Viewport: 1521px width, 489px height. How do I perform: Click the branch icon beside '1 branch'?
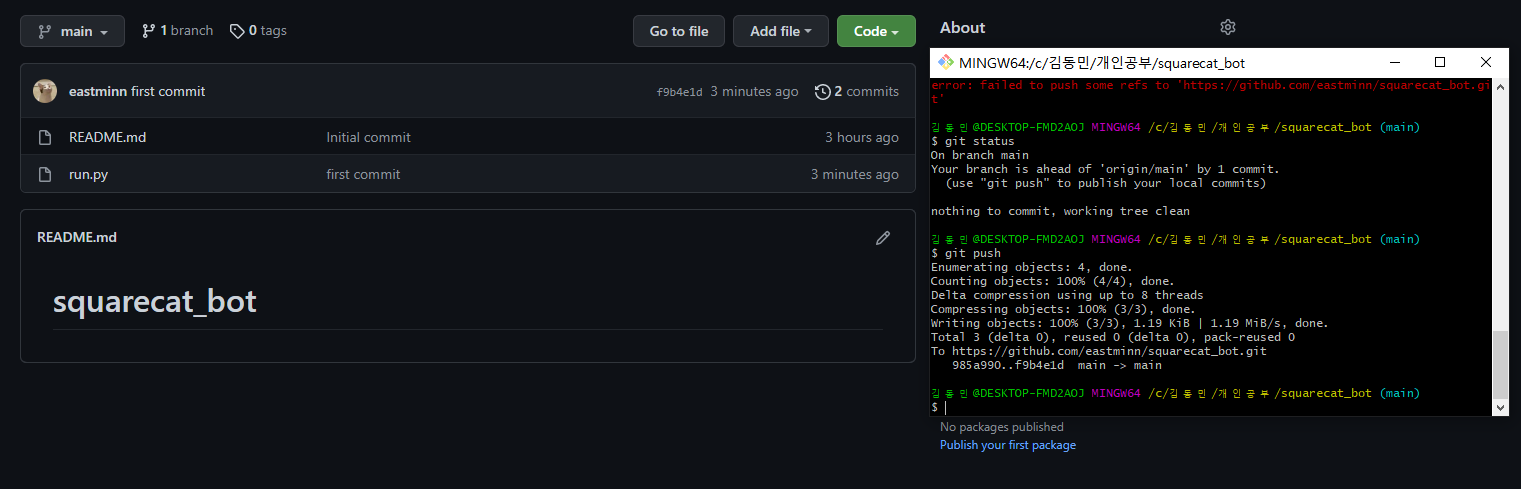click(x=149, y=31)
